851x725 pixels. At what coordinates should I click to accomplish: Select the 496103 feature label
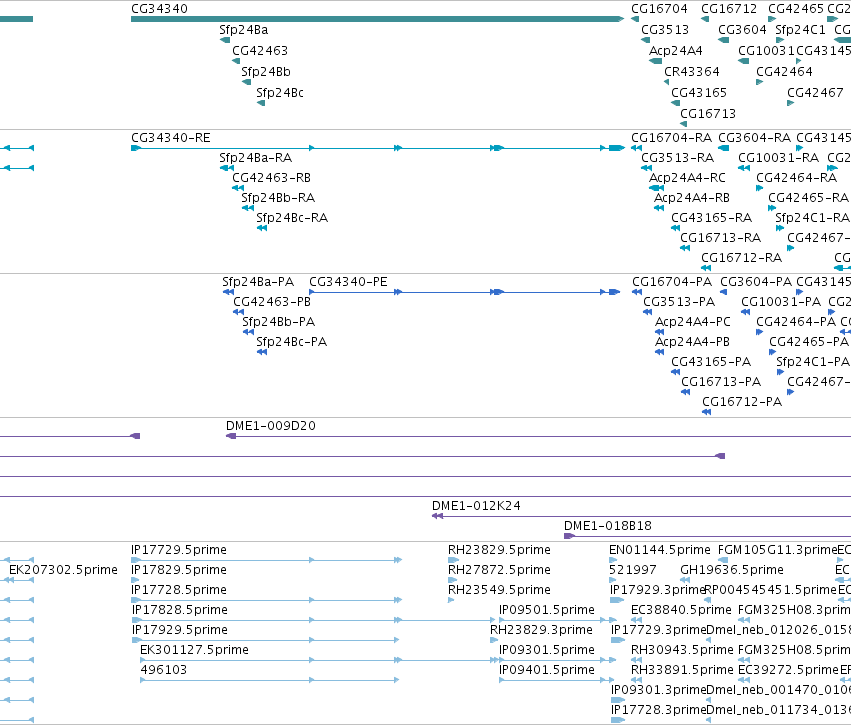[x=163, y=671]
